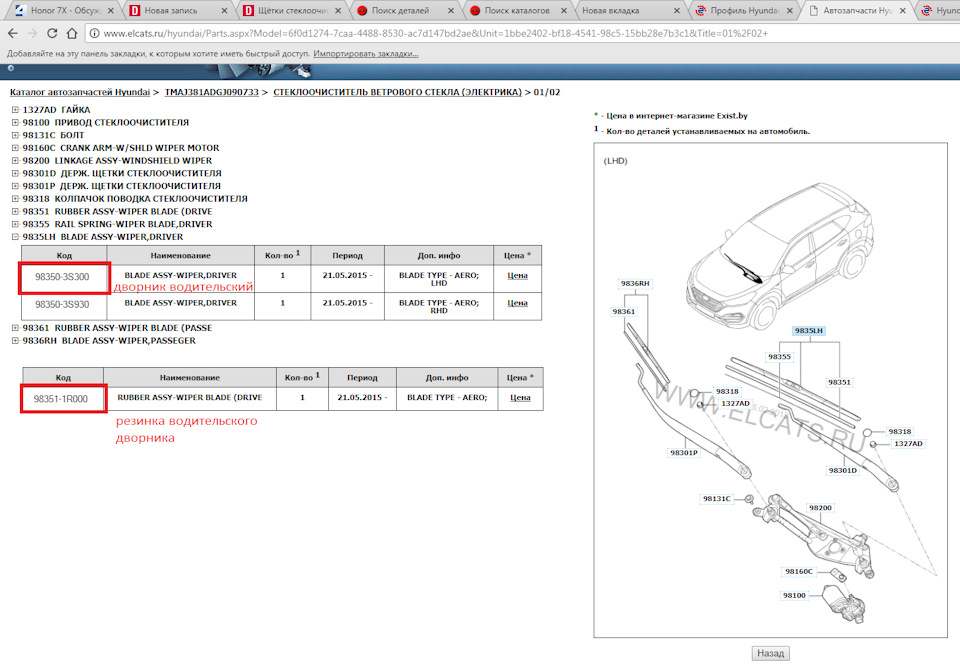Close the Новая запись tab

point(224,10)
